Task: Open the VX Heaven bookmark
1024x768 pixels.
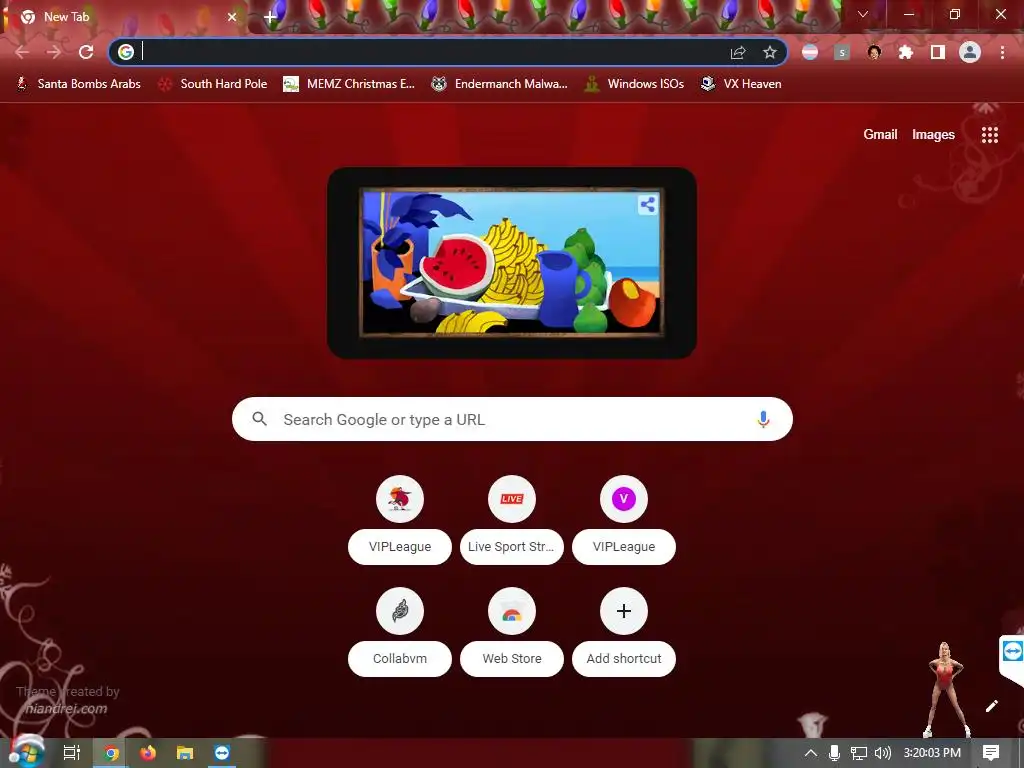Action: point(741,84)
